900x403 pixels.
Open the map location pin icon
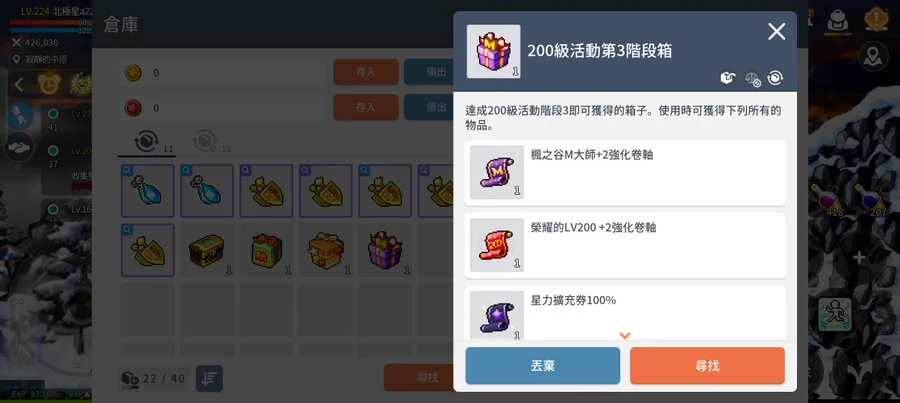[x=873, y=56]
